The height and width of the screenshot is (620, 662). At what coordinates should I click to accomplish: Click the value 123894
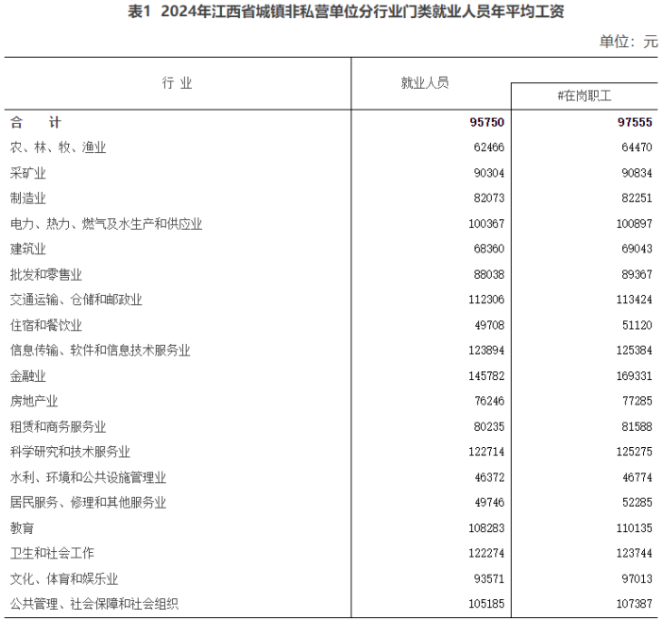click(486, 350)
